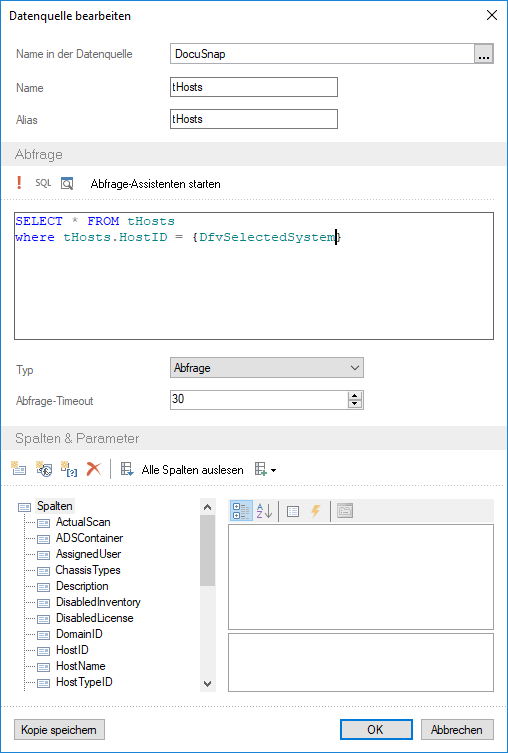Add new parameter icon with question mark

pyautogui.click(x=69, y=469)
